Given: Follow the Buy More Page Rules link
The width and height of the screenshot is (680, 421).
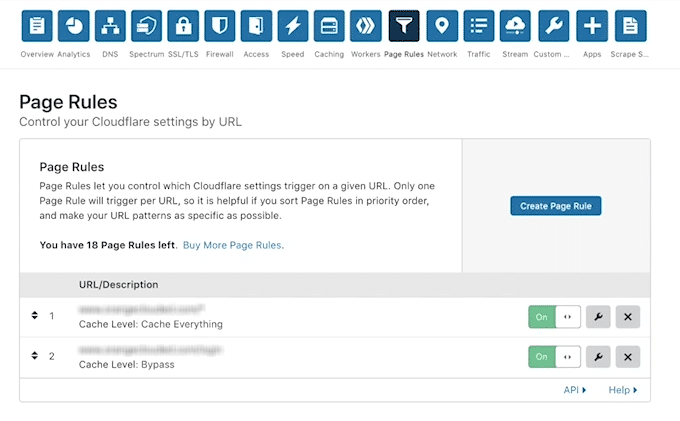Looking at the screenshot, I should point(233,245).
